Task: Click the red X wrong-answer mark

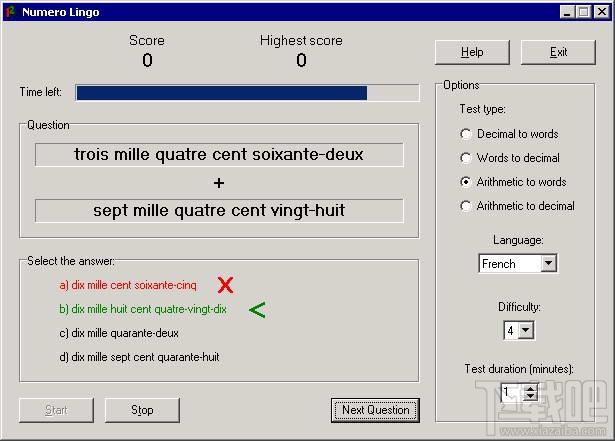Action: coord(226,285)
